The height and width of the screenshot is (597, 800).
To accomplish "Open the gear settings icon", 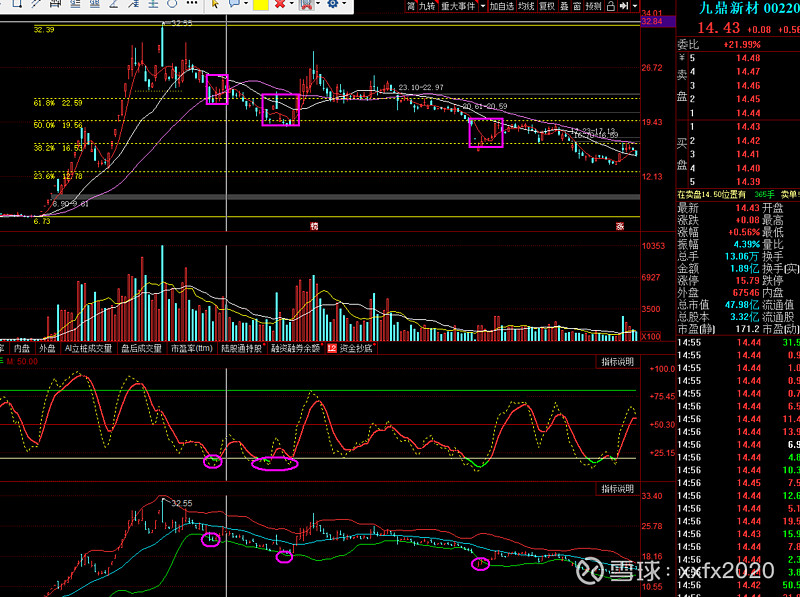I will click(x=333, y=5).
